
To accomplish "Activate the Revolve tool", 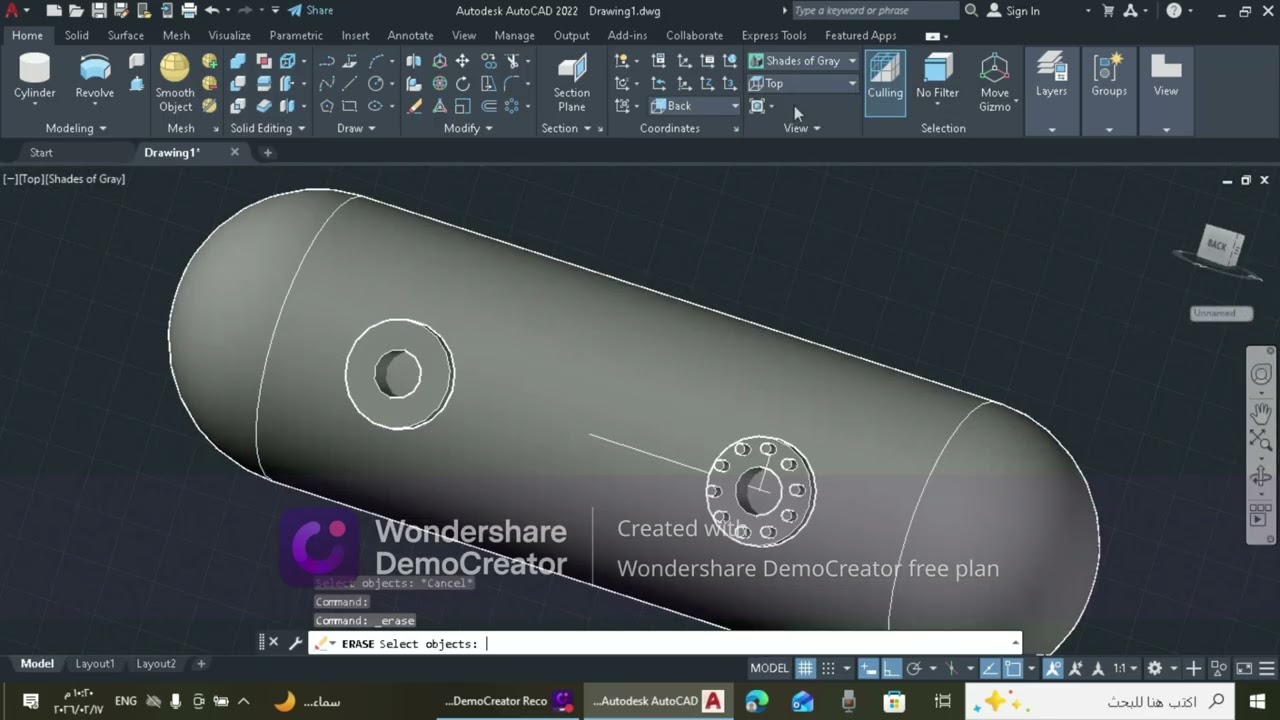I will point(95,78).
